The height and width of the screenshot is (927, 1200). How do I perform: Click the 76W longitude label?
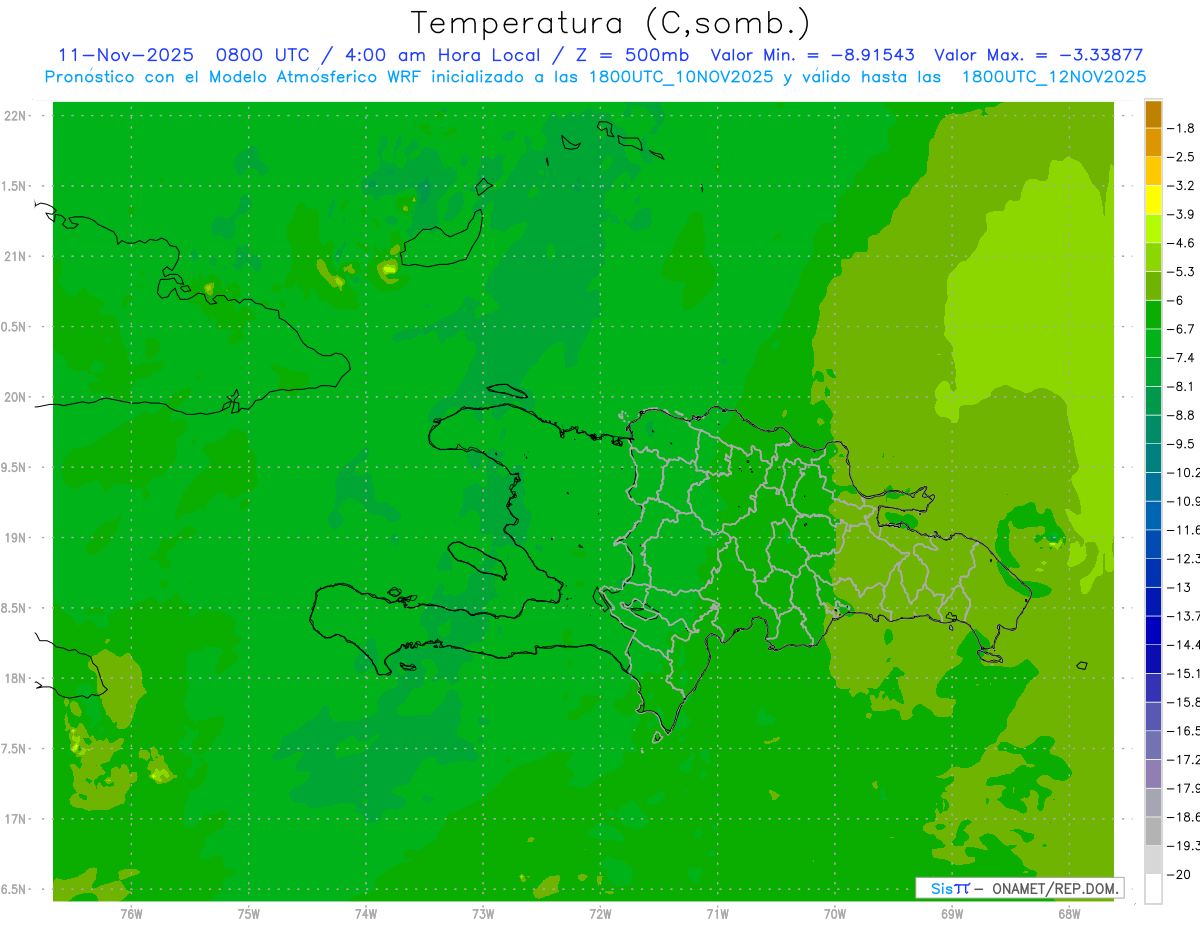click(131, 914)
